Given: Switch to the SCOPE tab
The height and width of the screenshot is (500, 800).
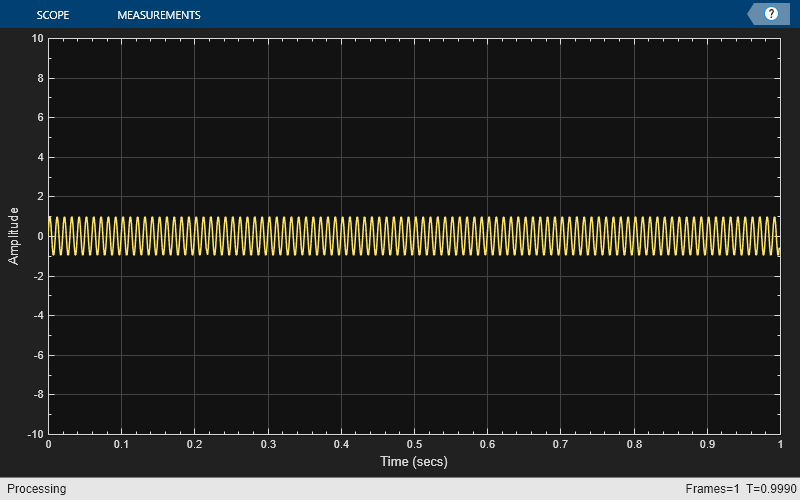Looking at the screenshot, I should click(53, 15).
